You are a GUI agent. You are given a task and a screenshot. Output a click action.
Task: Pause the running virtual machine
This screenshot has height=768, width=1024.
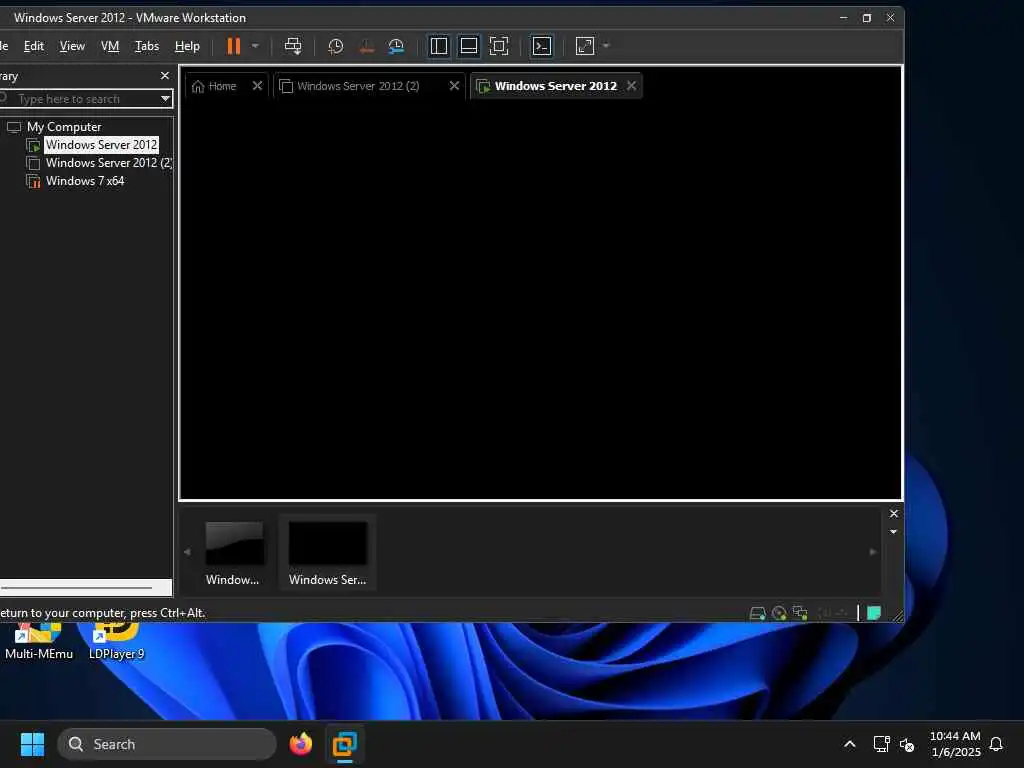[233, 46]
